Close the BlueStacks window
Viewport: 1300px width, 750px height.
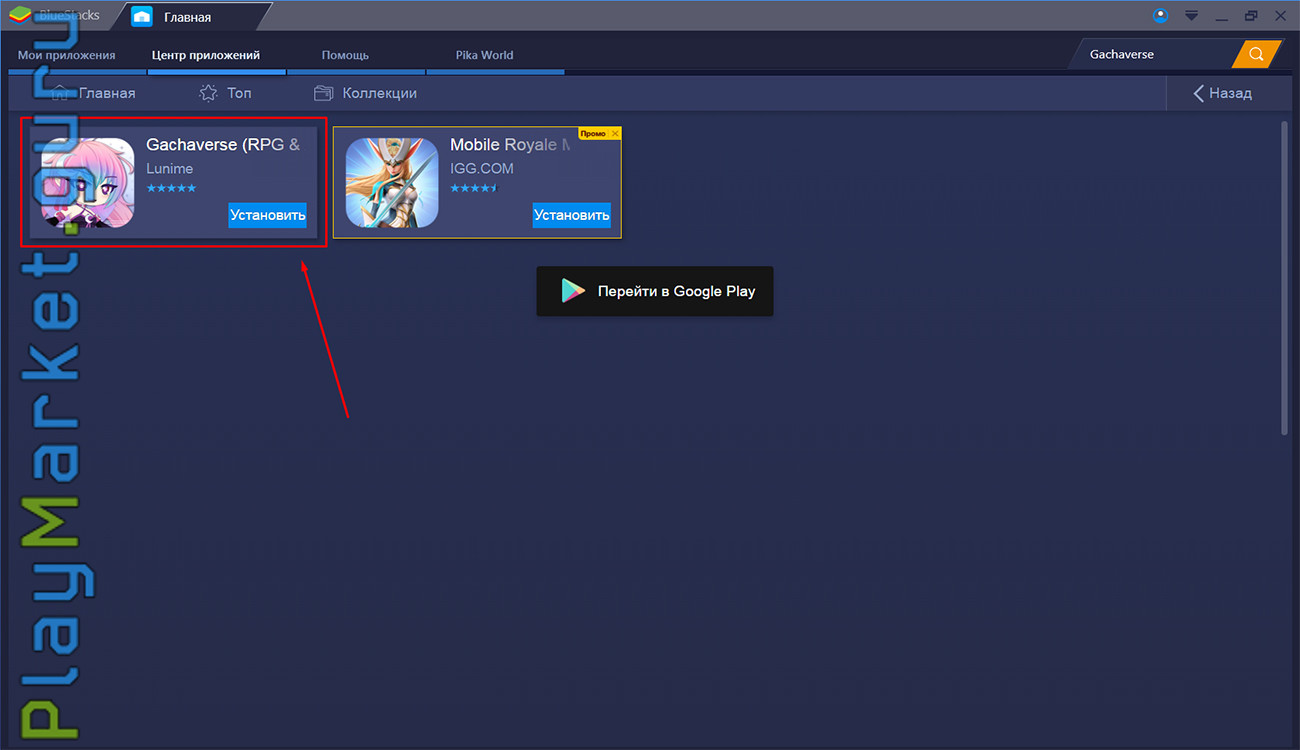click(1280, 16)
